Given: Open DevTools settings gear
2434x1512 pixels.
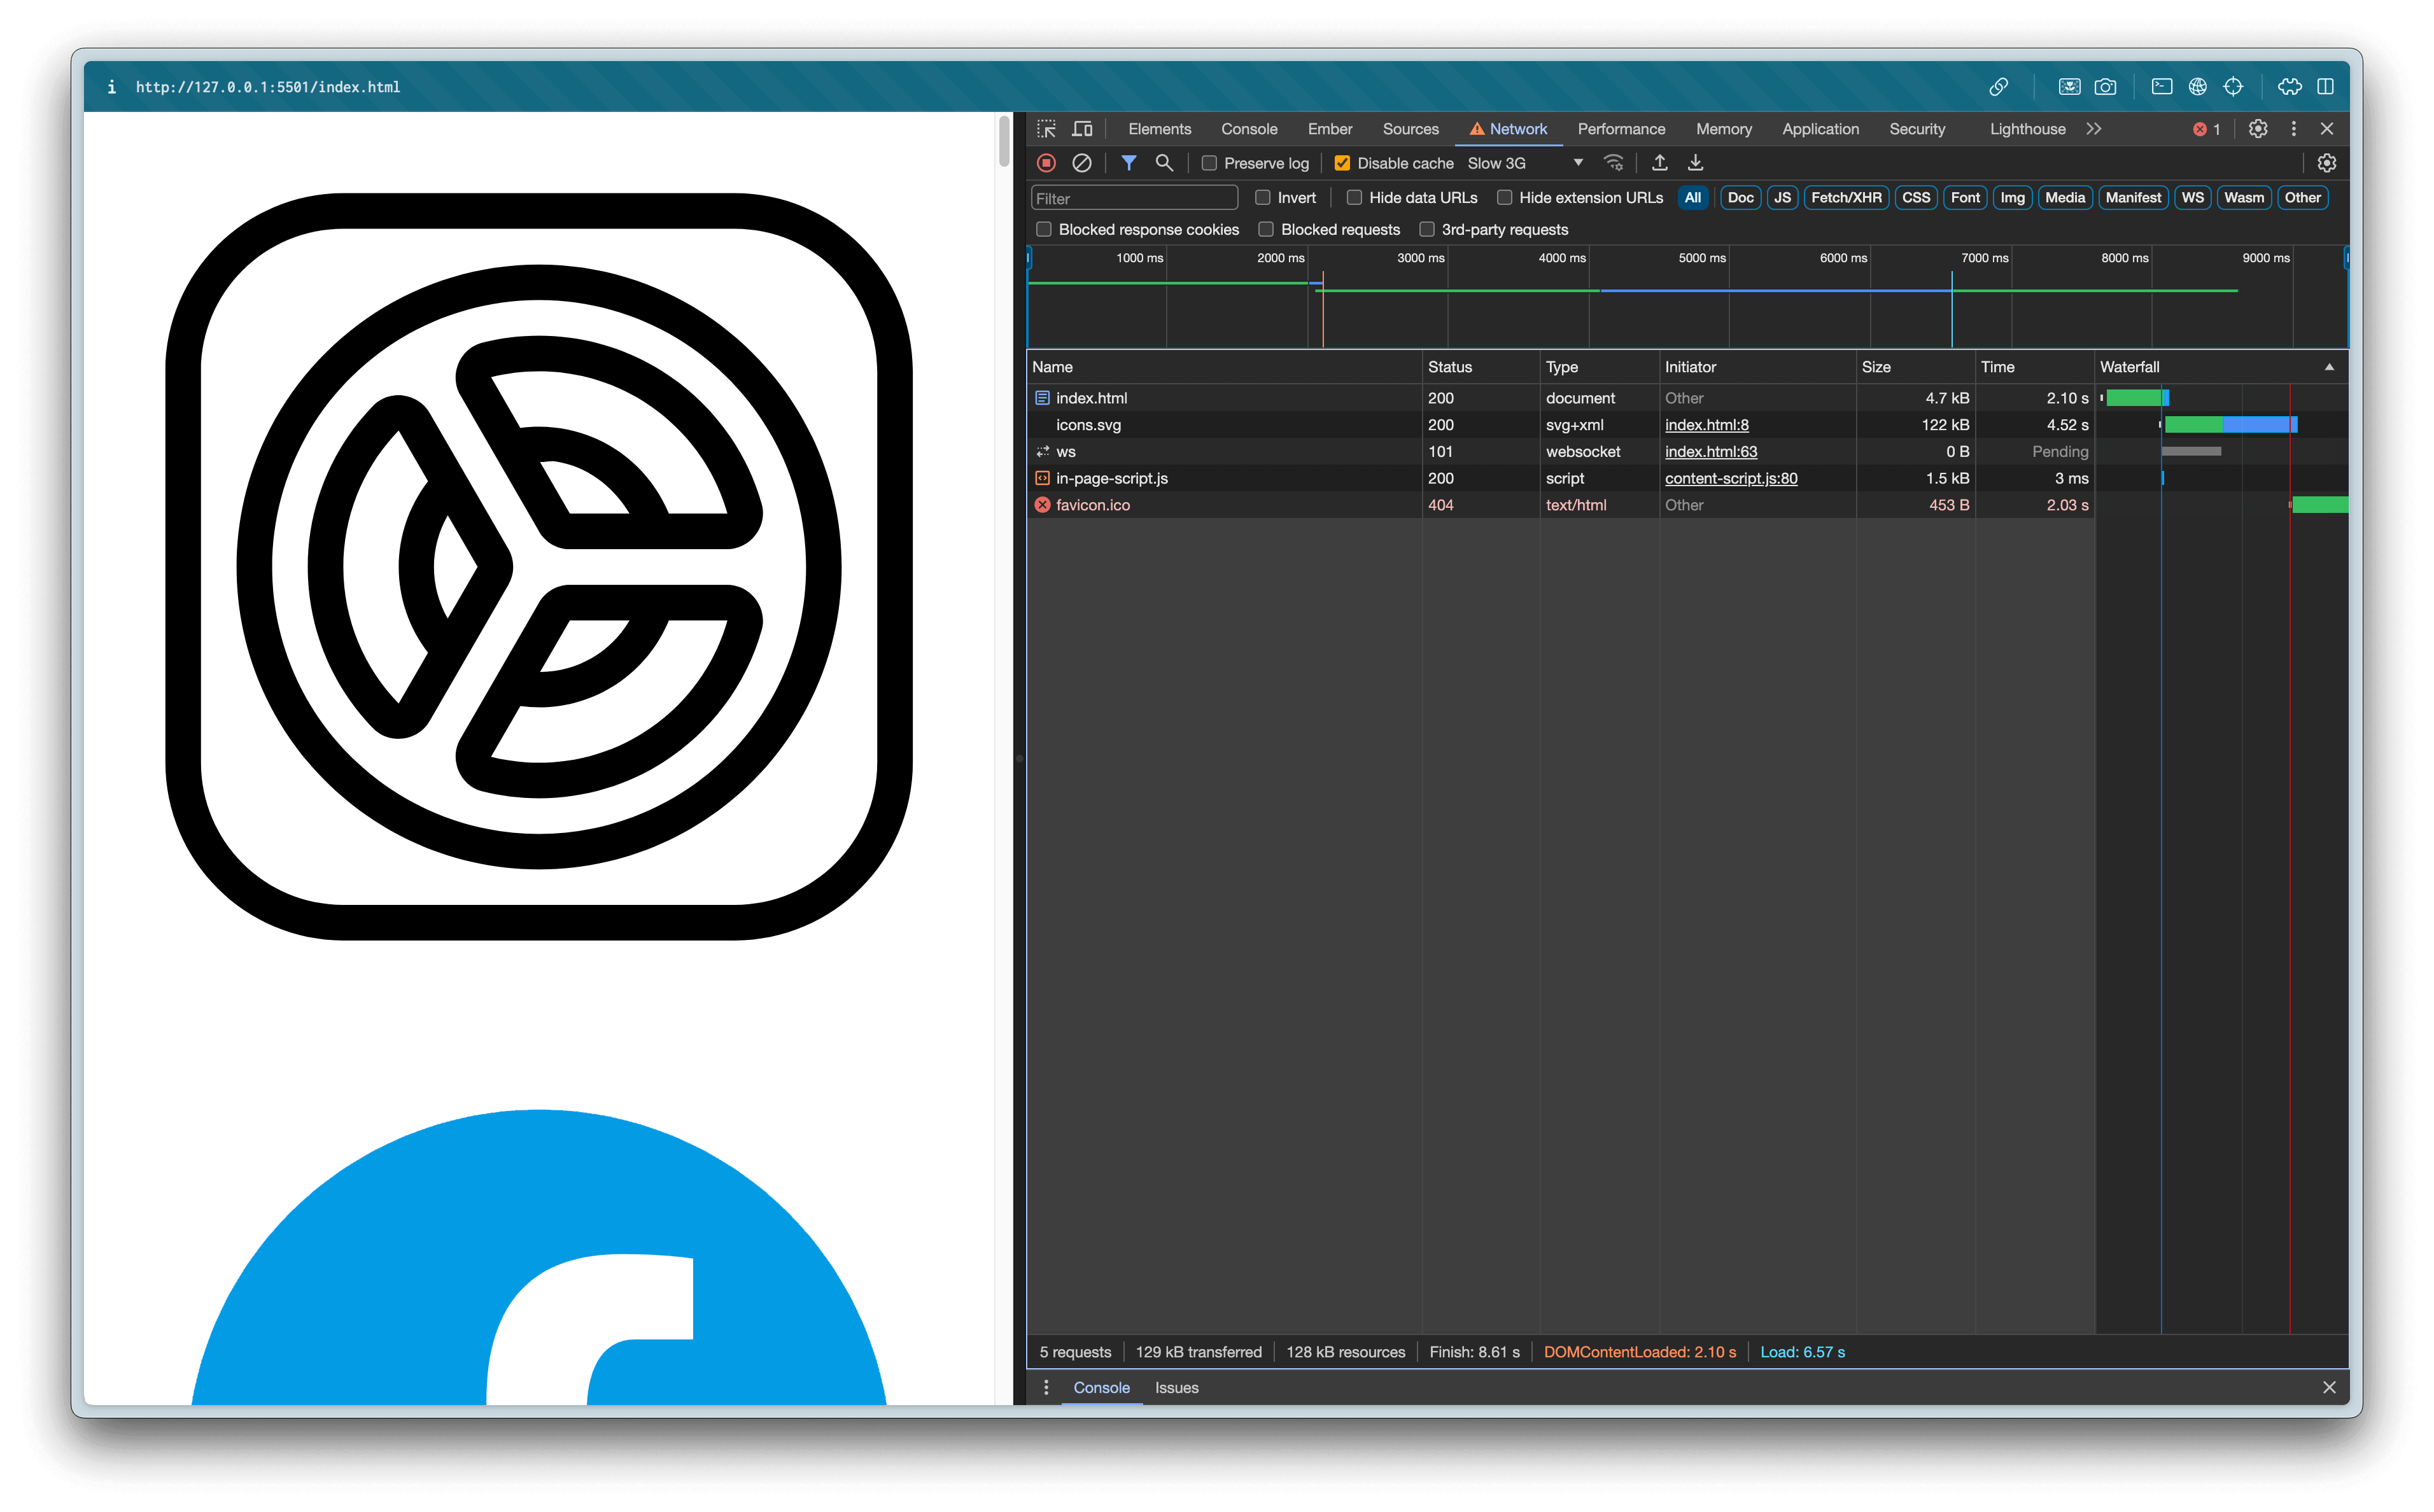Looking at the screenshot, I should (2257, 128).
